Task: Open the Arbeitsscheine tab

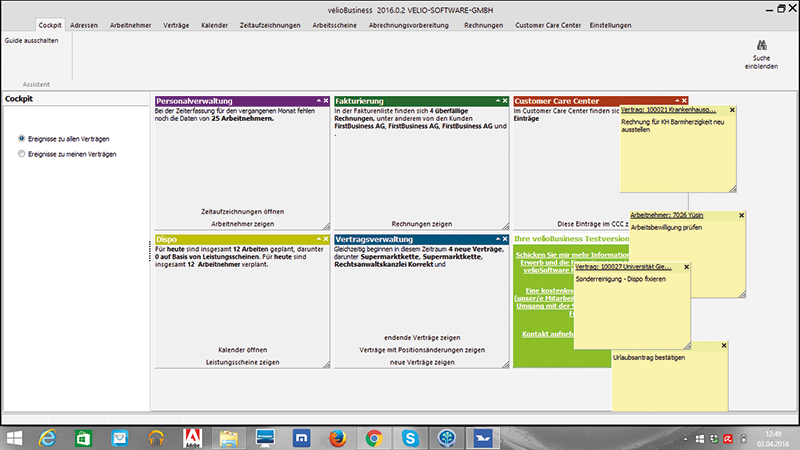Action: [335, 25]
